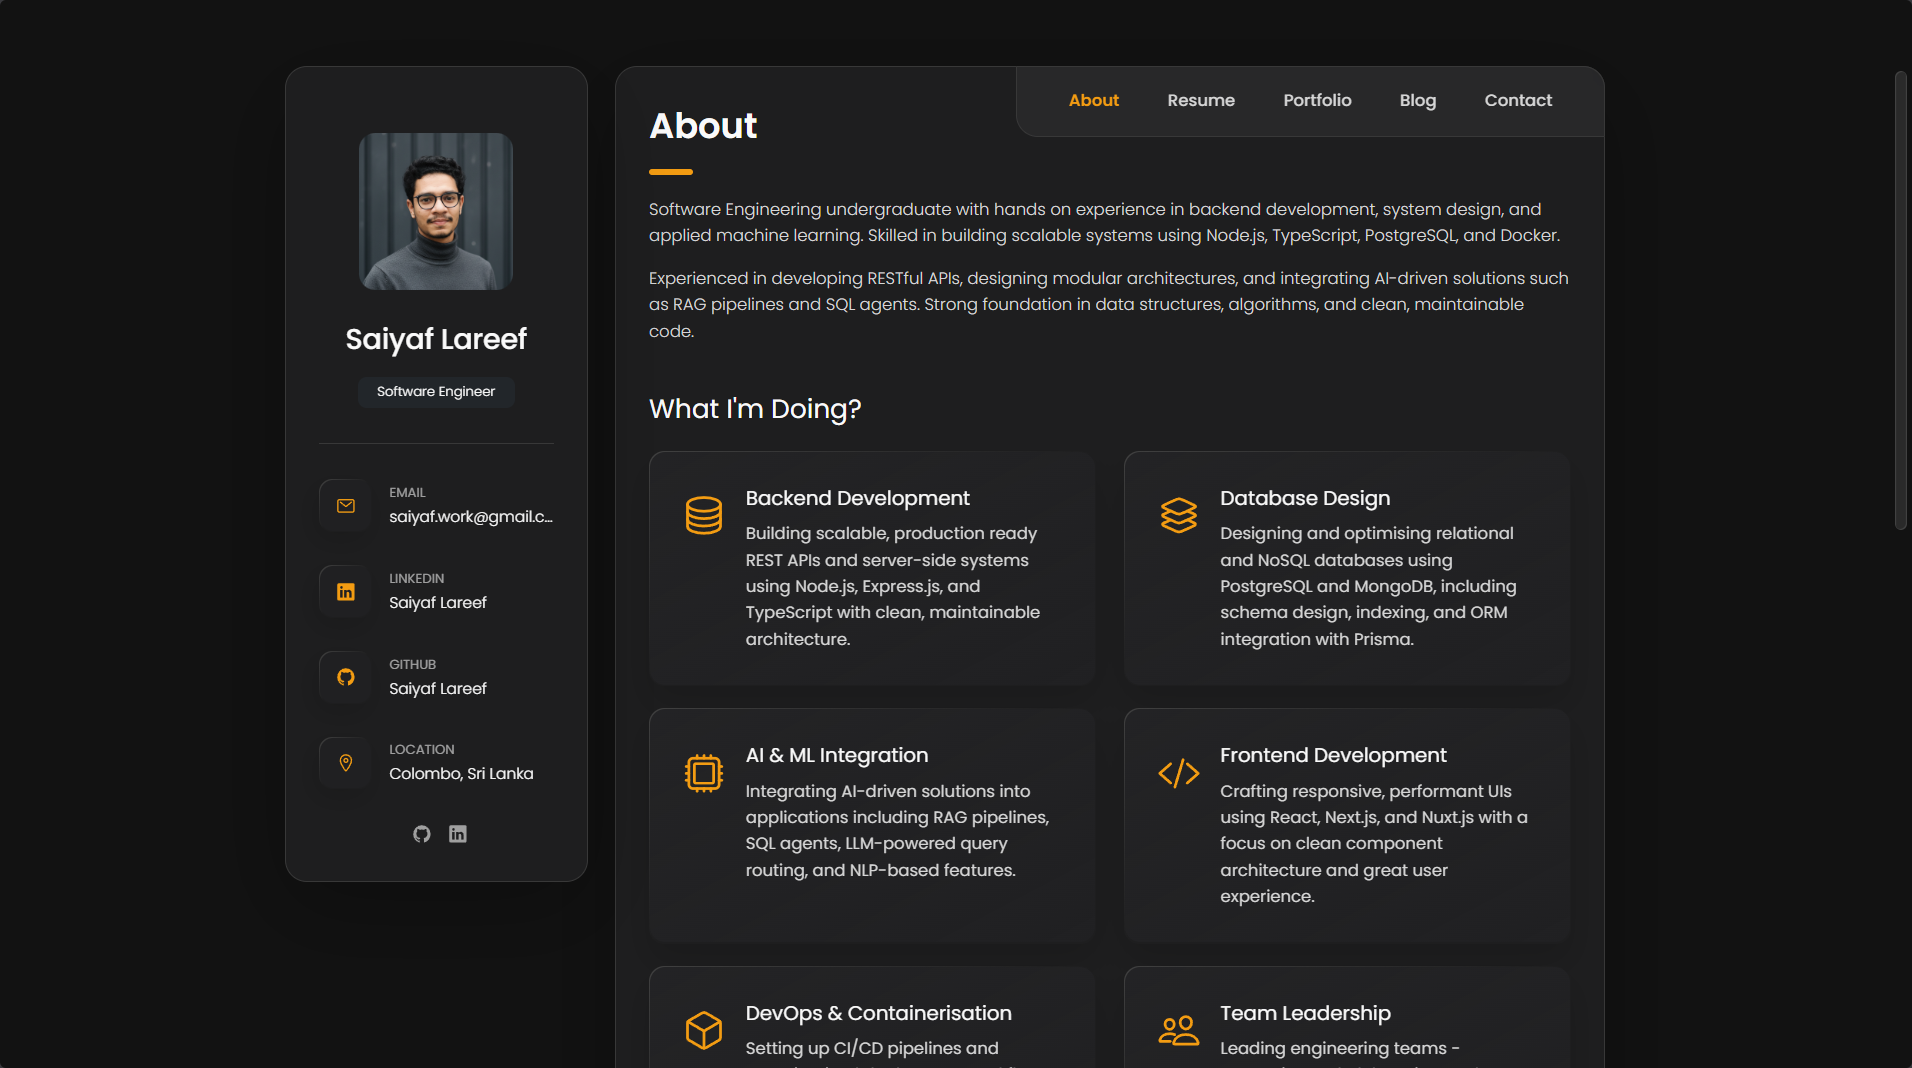Click the Frontend Development code icon
The height and width of the screenshot is (1068, 1912).
pos(1179,773)
